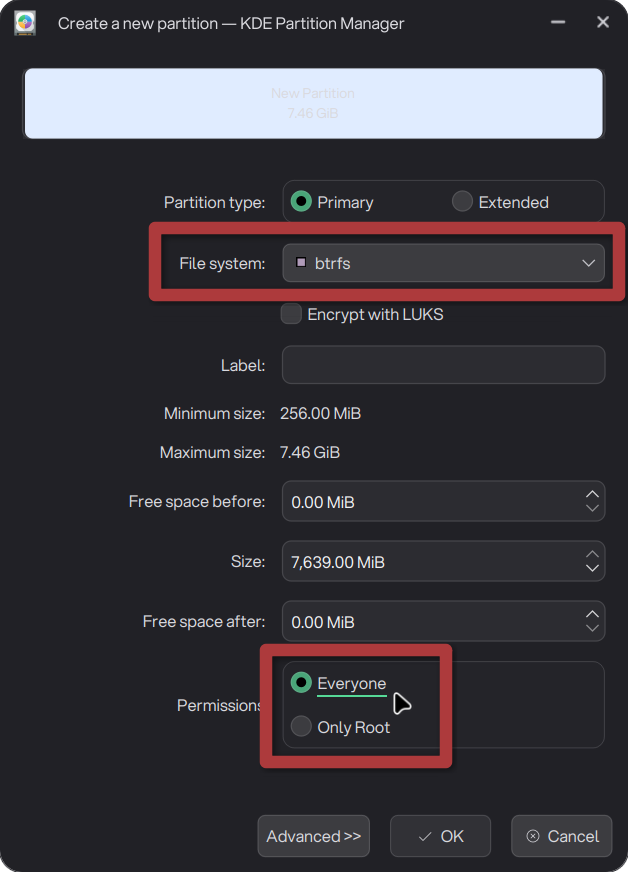Close the Create a new partition dialog
This screenshot has width=628, height=872.
(603, 22)
